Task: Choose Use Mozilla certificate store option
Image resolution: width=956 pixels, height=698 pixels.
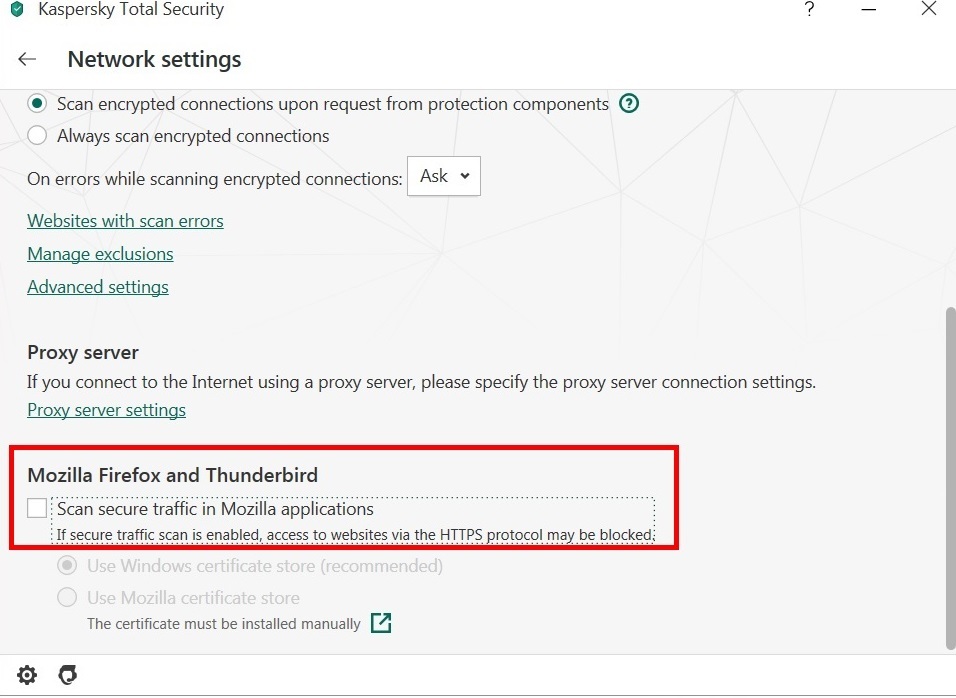Action: click(x=67, y=598)
